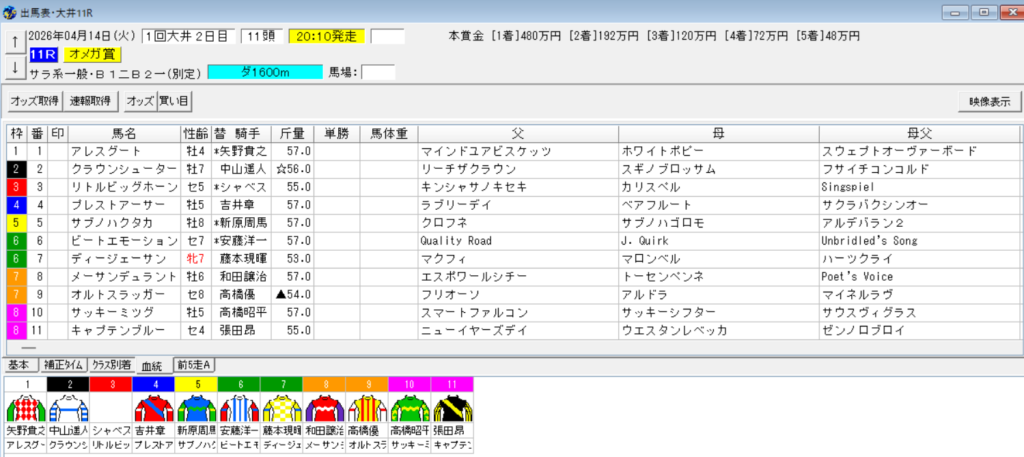Viewport: 1024px width, 457px height.
Task: Open the オッズ view button
Action: pyautogui.click(x=140, y=101)
